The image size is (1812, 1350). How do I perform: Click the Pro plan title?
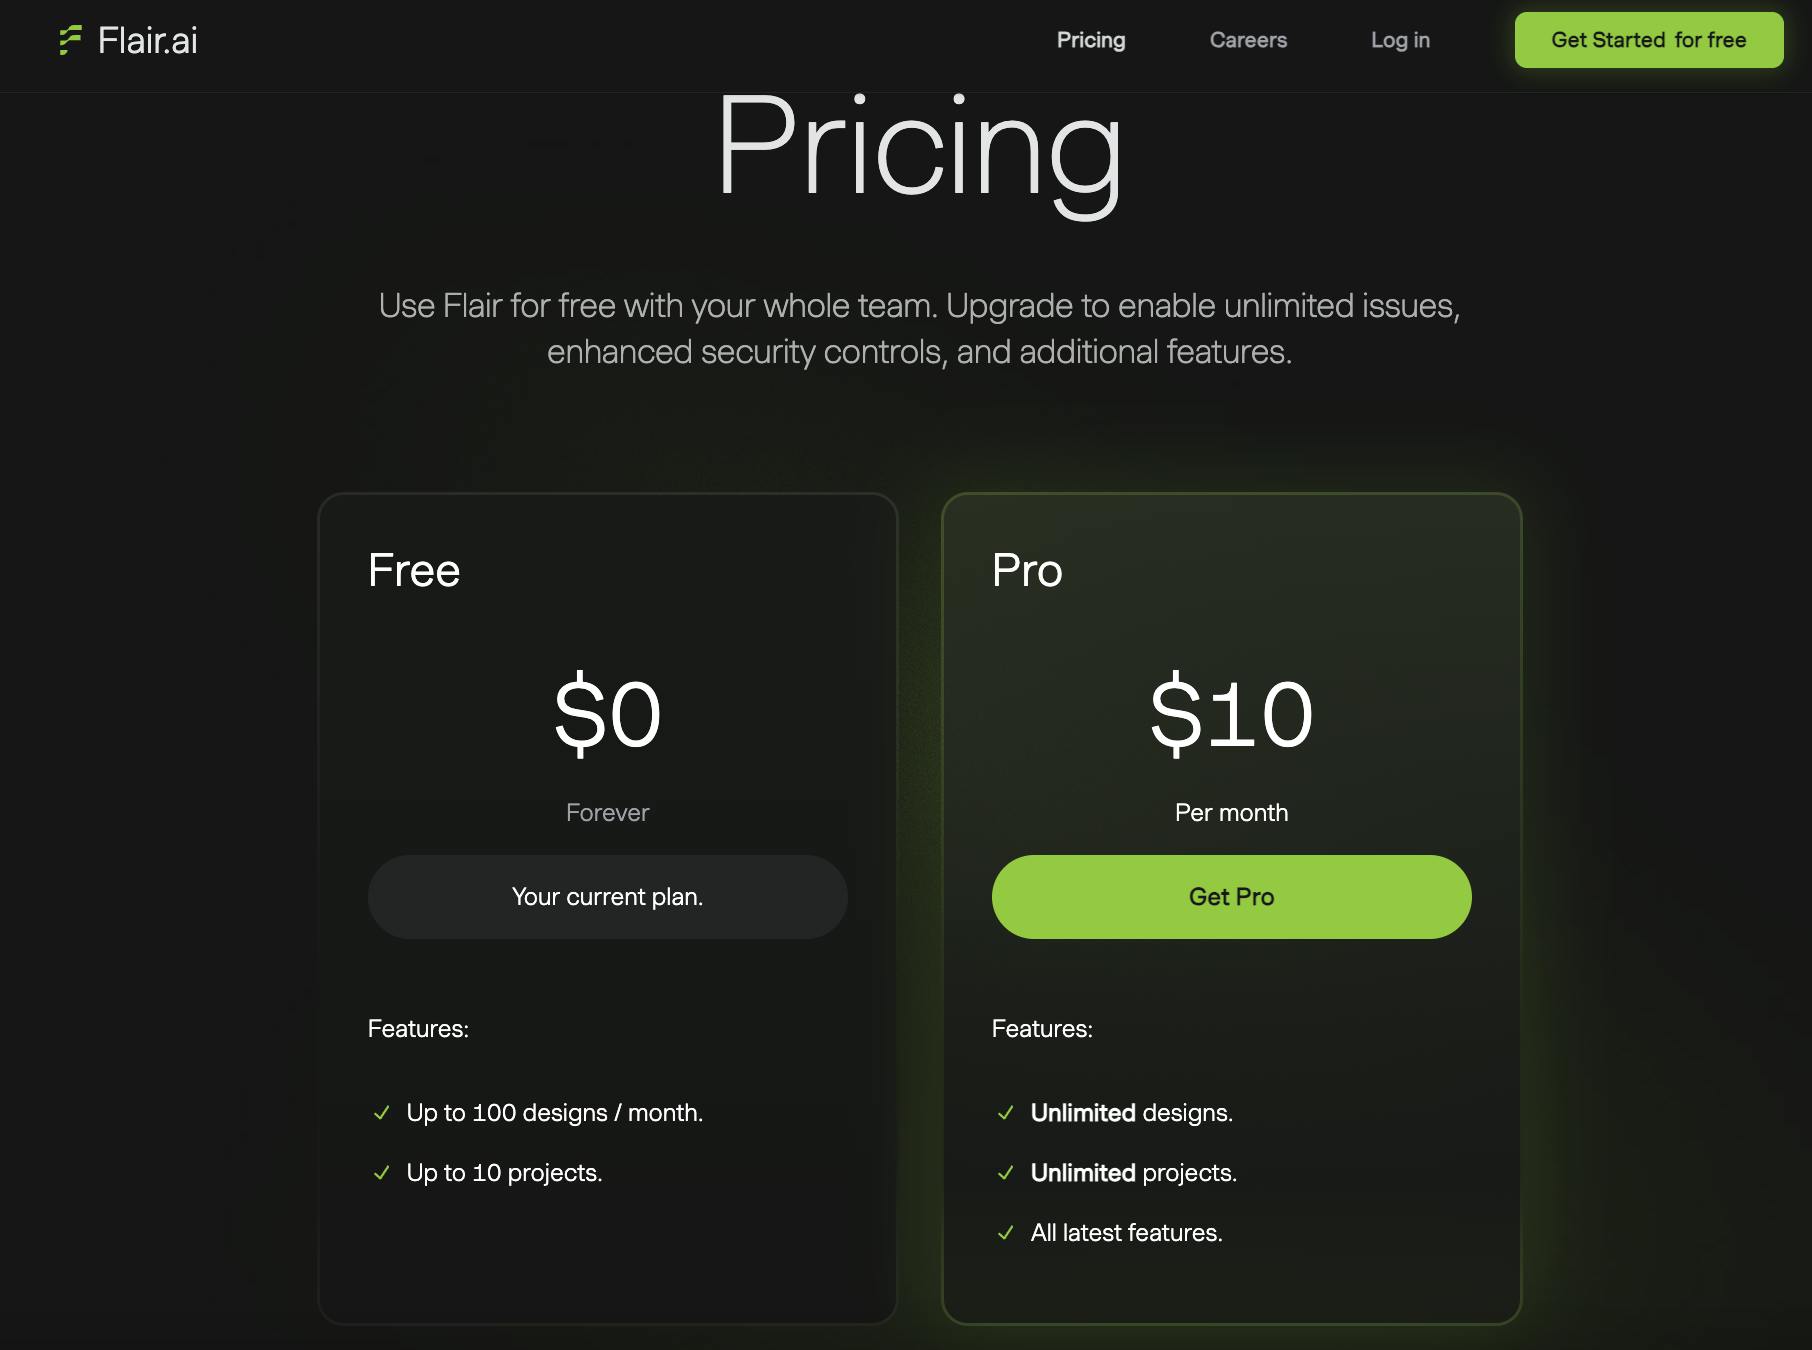pos(1027,570)
